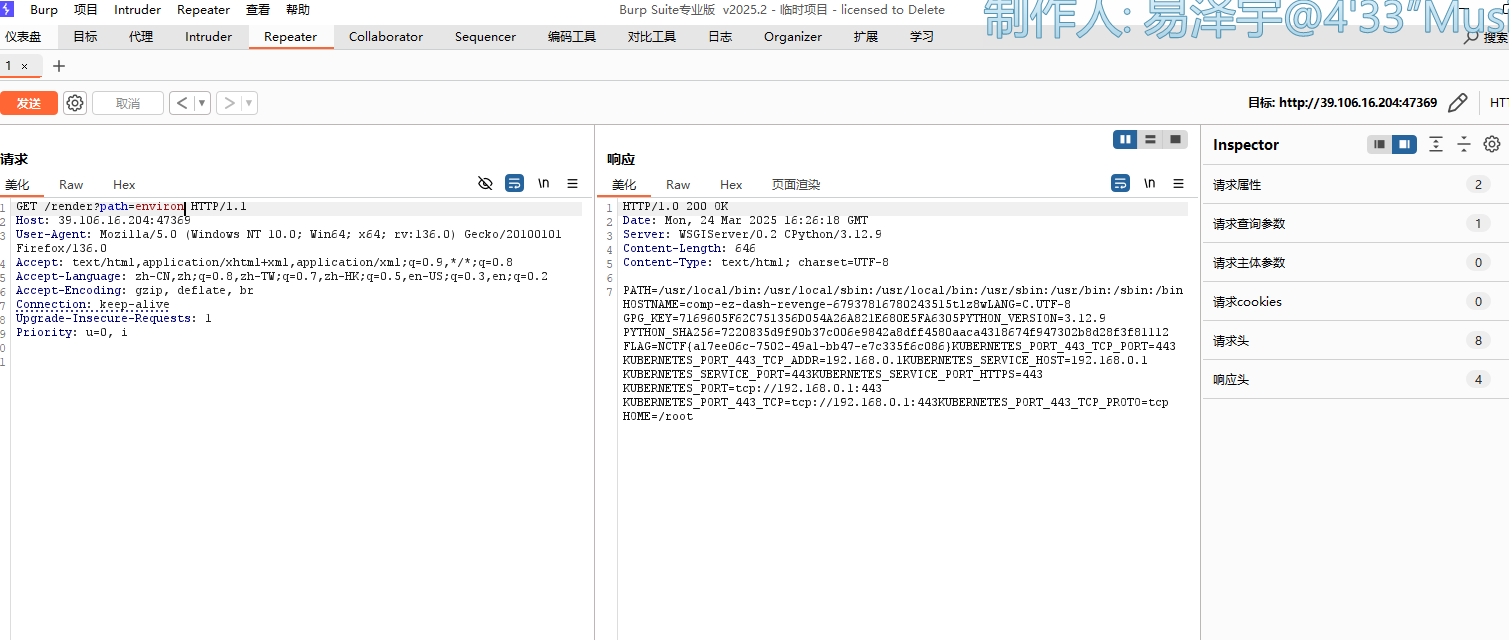
Task: Toggle word wrap icon in request panel
Action: 514,183
